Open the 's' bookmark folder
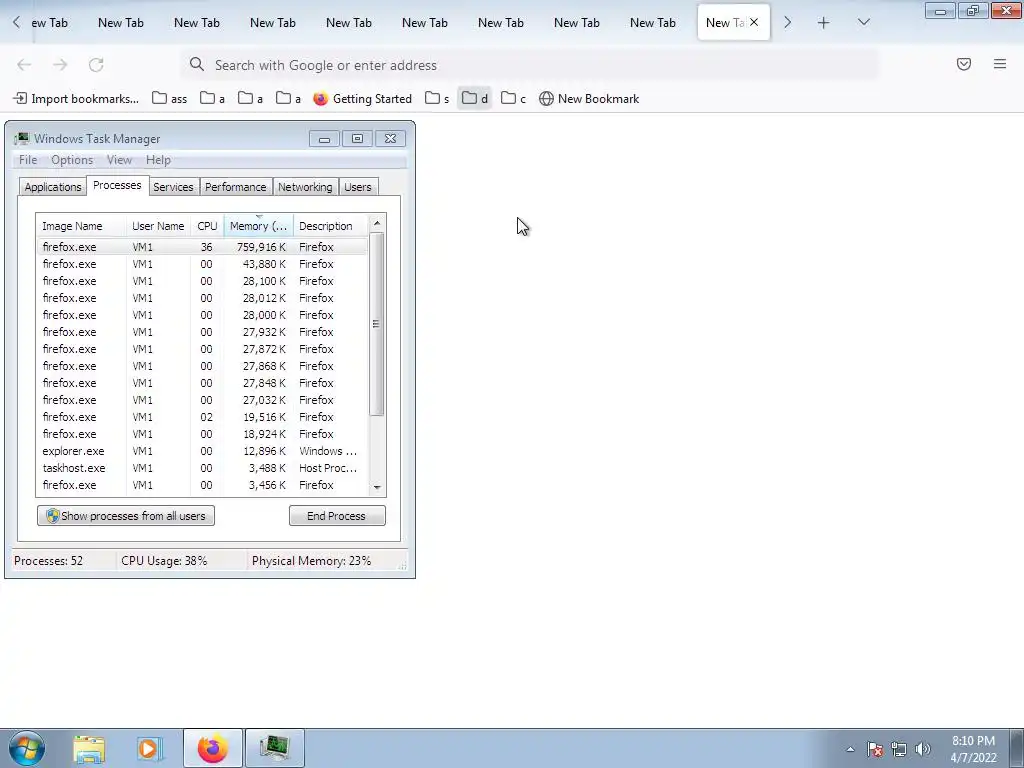This screenshot has height=768, width=1024. 437,99
